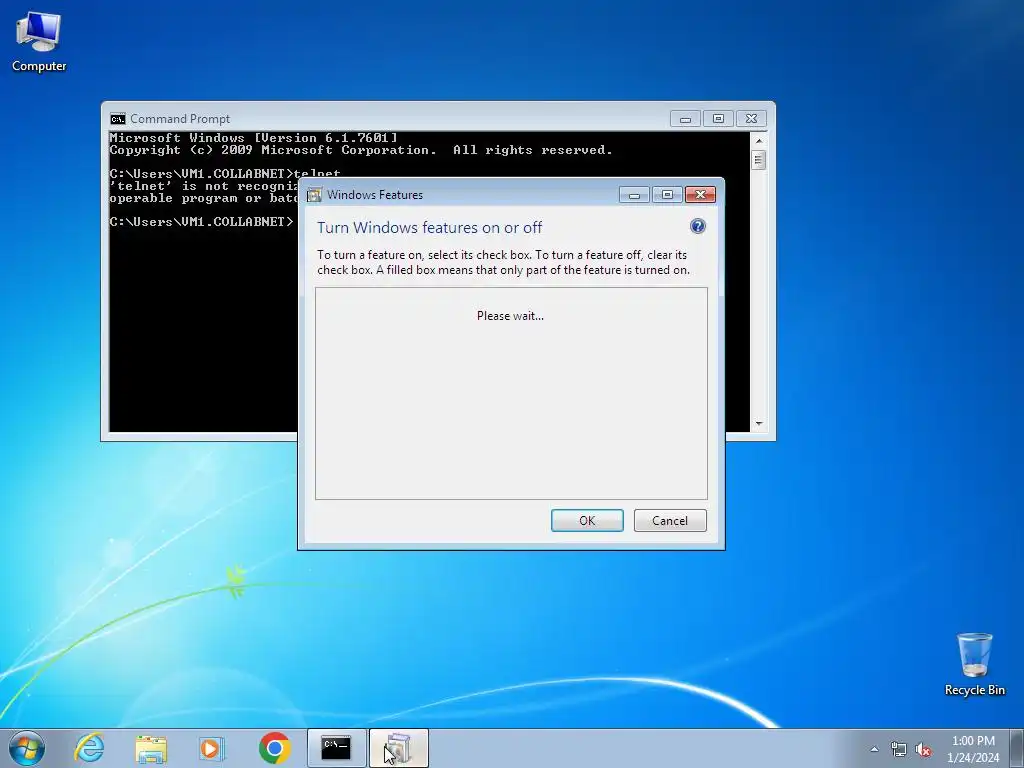Click the Command Prompt scroll up arrow
This screenshot has height=768, width=1024.
pos(758,140)
